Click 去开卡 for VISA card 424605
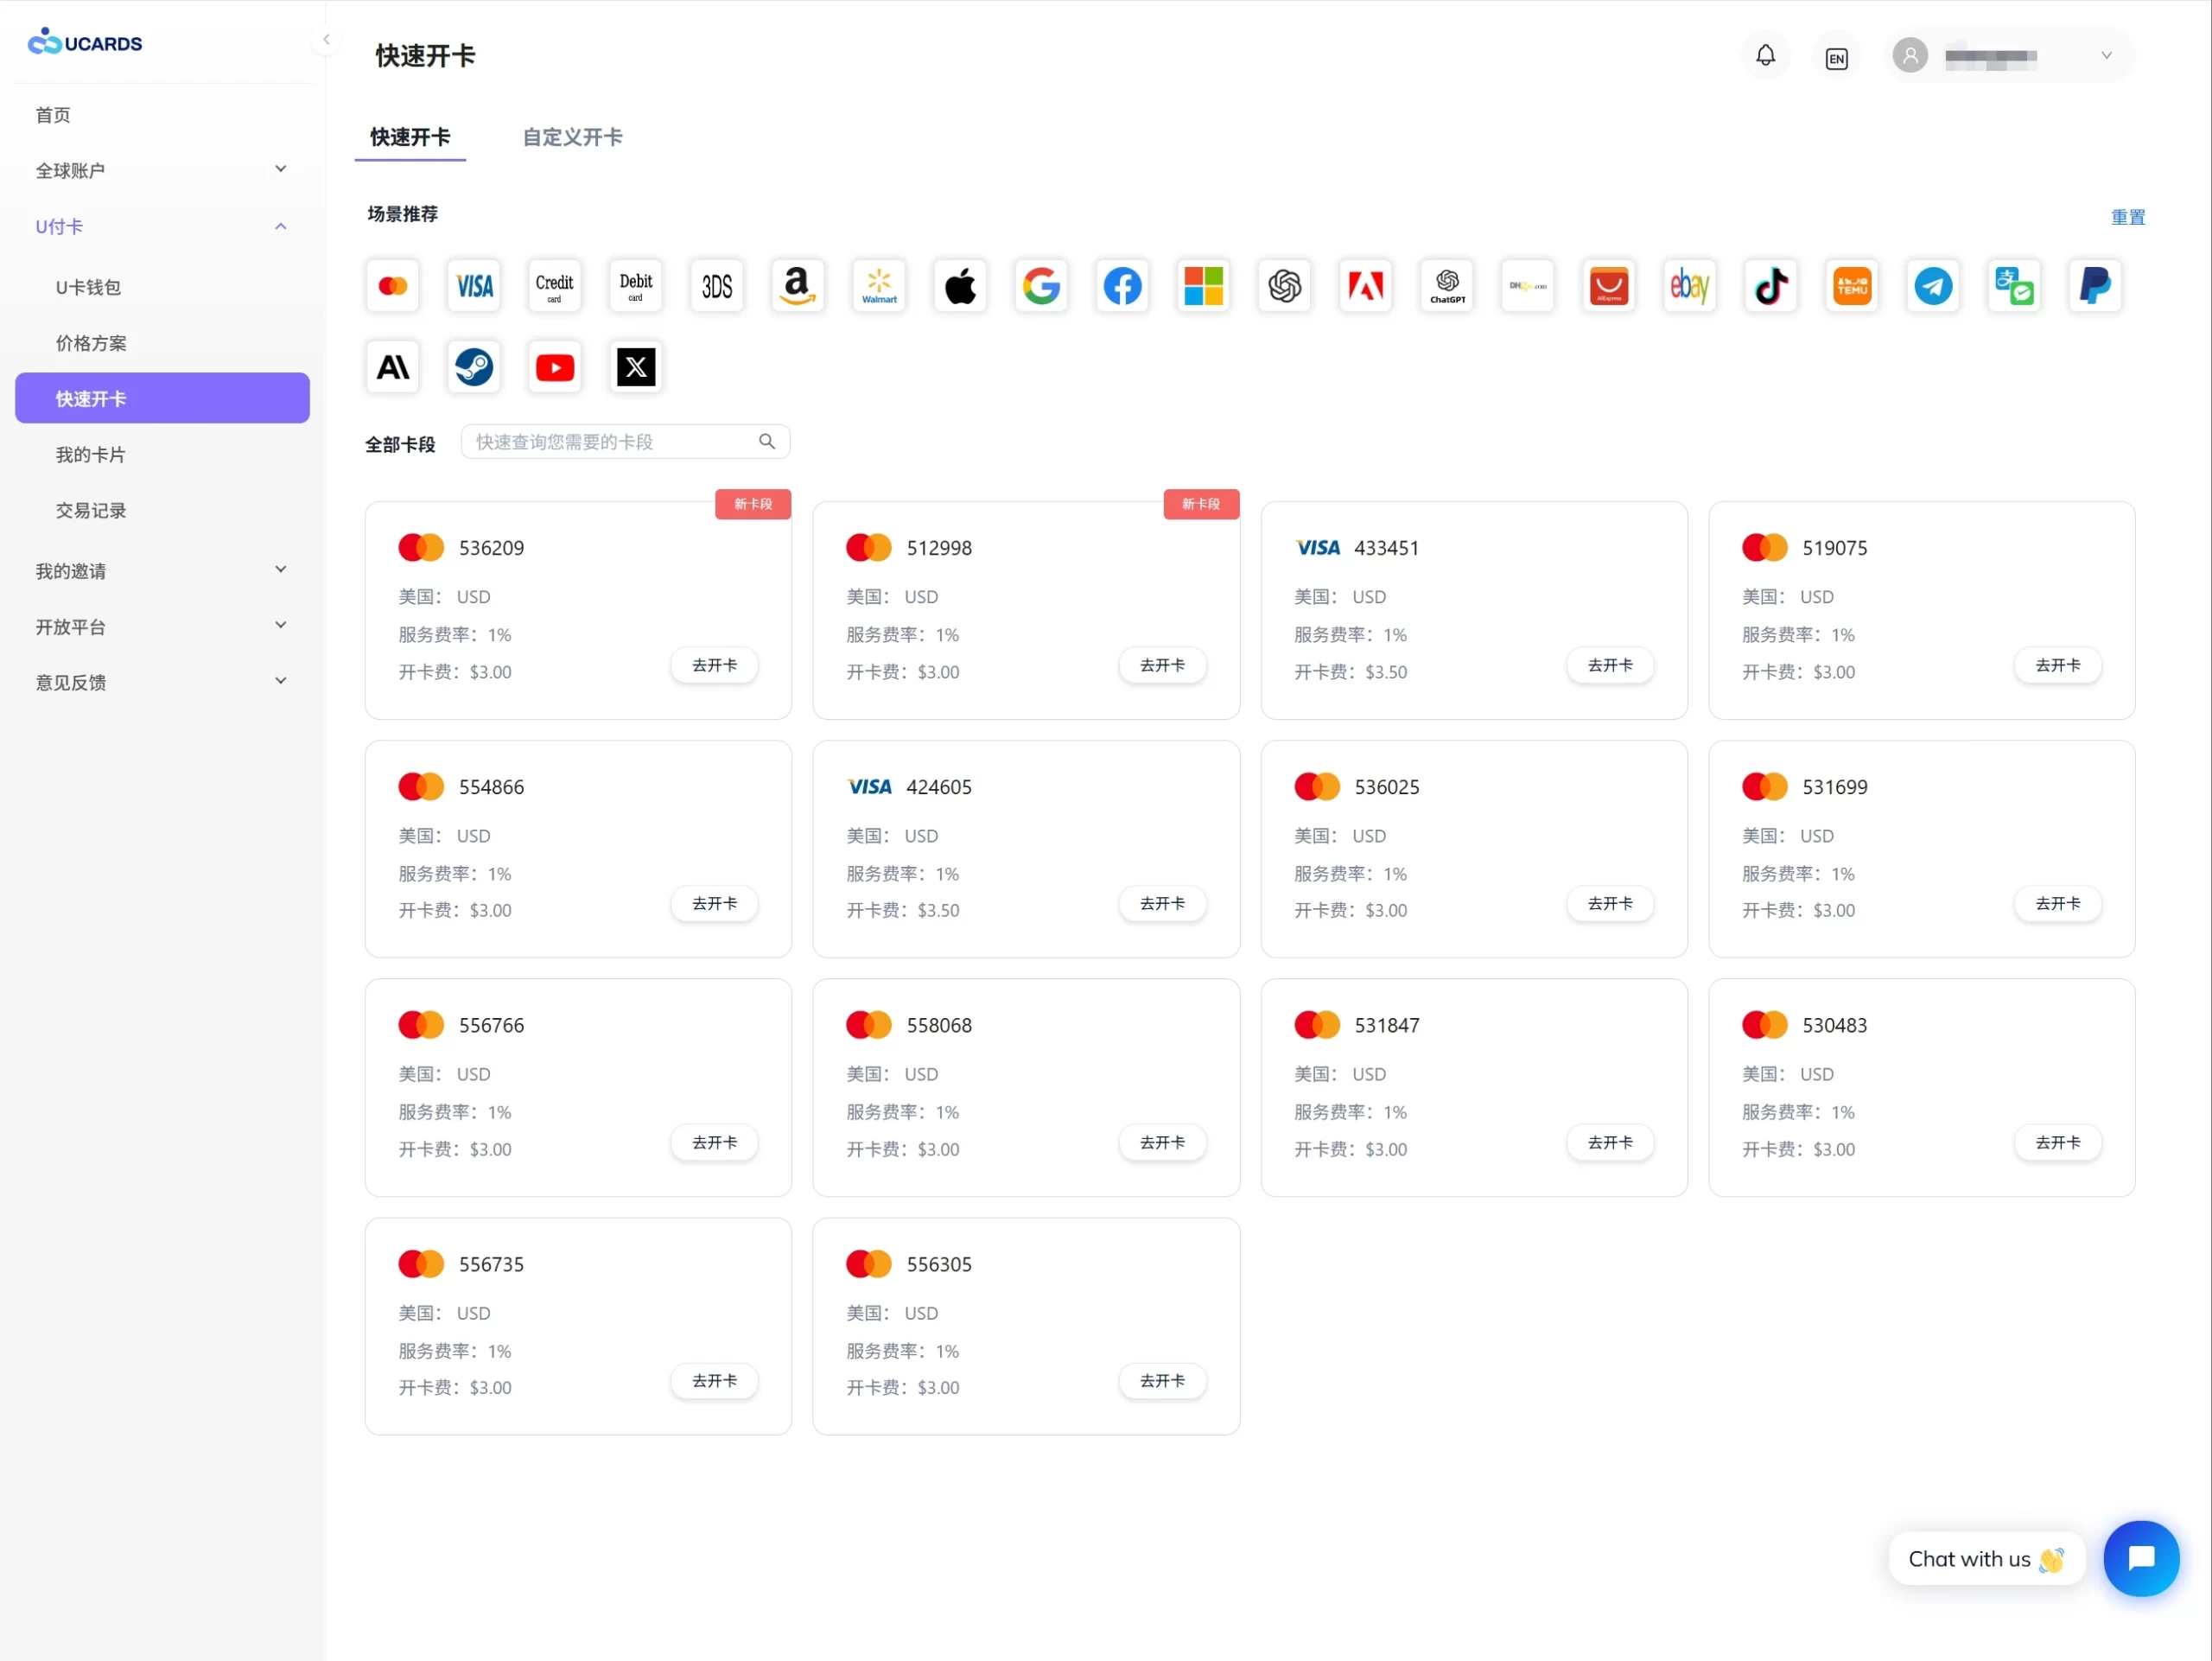The width and height of the screenshot is (2212, 1661). tap(1162, 903)
